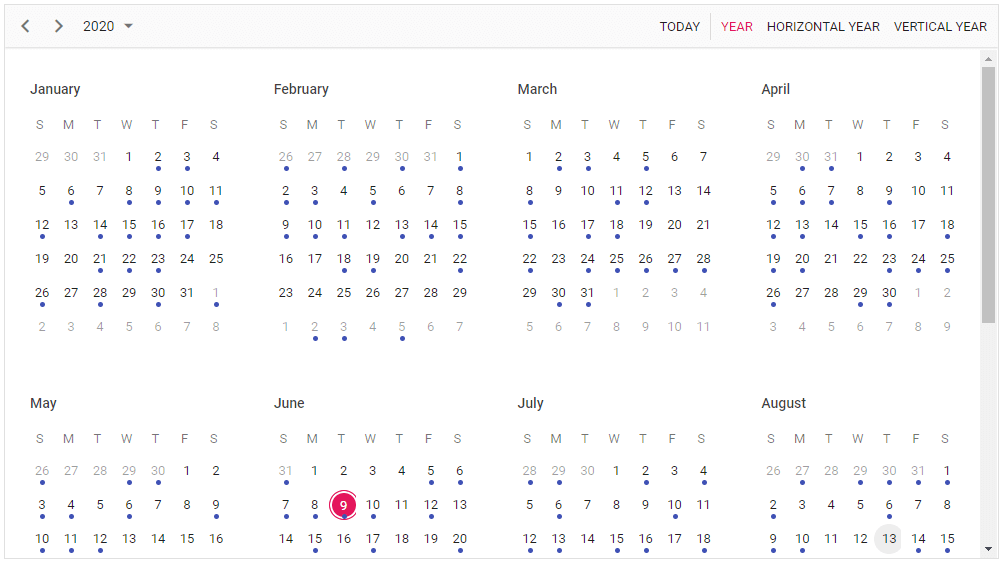This screenshot has width=1004, height=564.
Task: Switch to Vertical Year view
Action: [x=940, y=27]
